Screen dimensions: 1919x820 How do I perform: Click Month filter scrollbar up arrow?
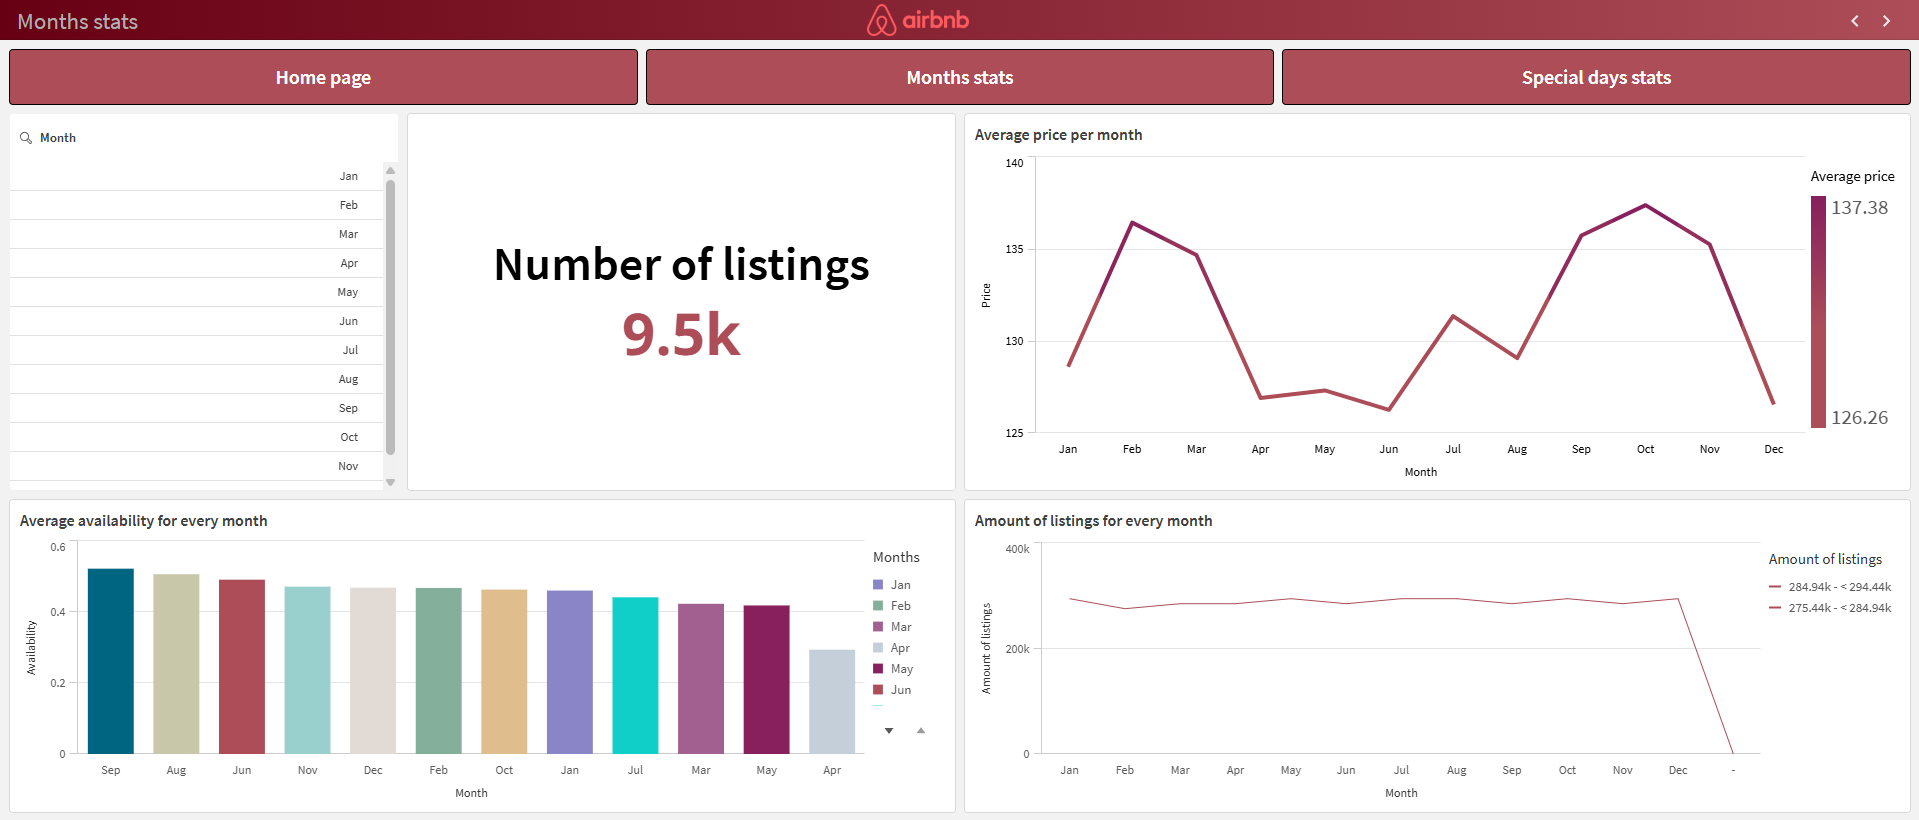coord(390,170)
